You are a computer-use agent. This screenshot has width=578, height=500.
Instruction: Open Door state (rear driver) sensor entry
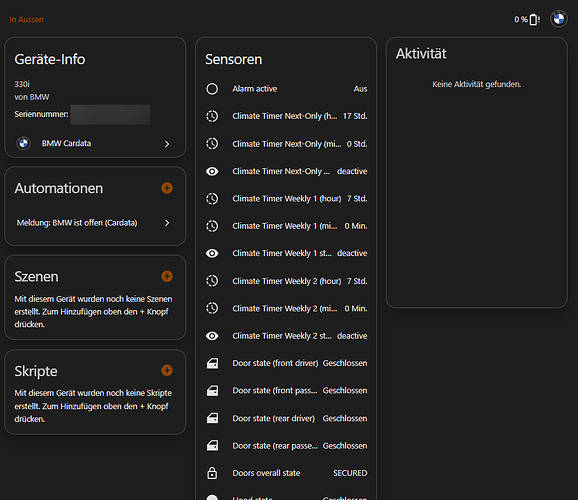click(x=286, y=418)
